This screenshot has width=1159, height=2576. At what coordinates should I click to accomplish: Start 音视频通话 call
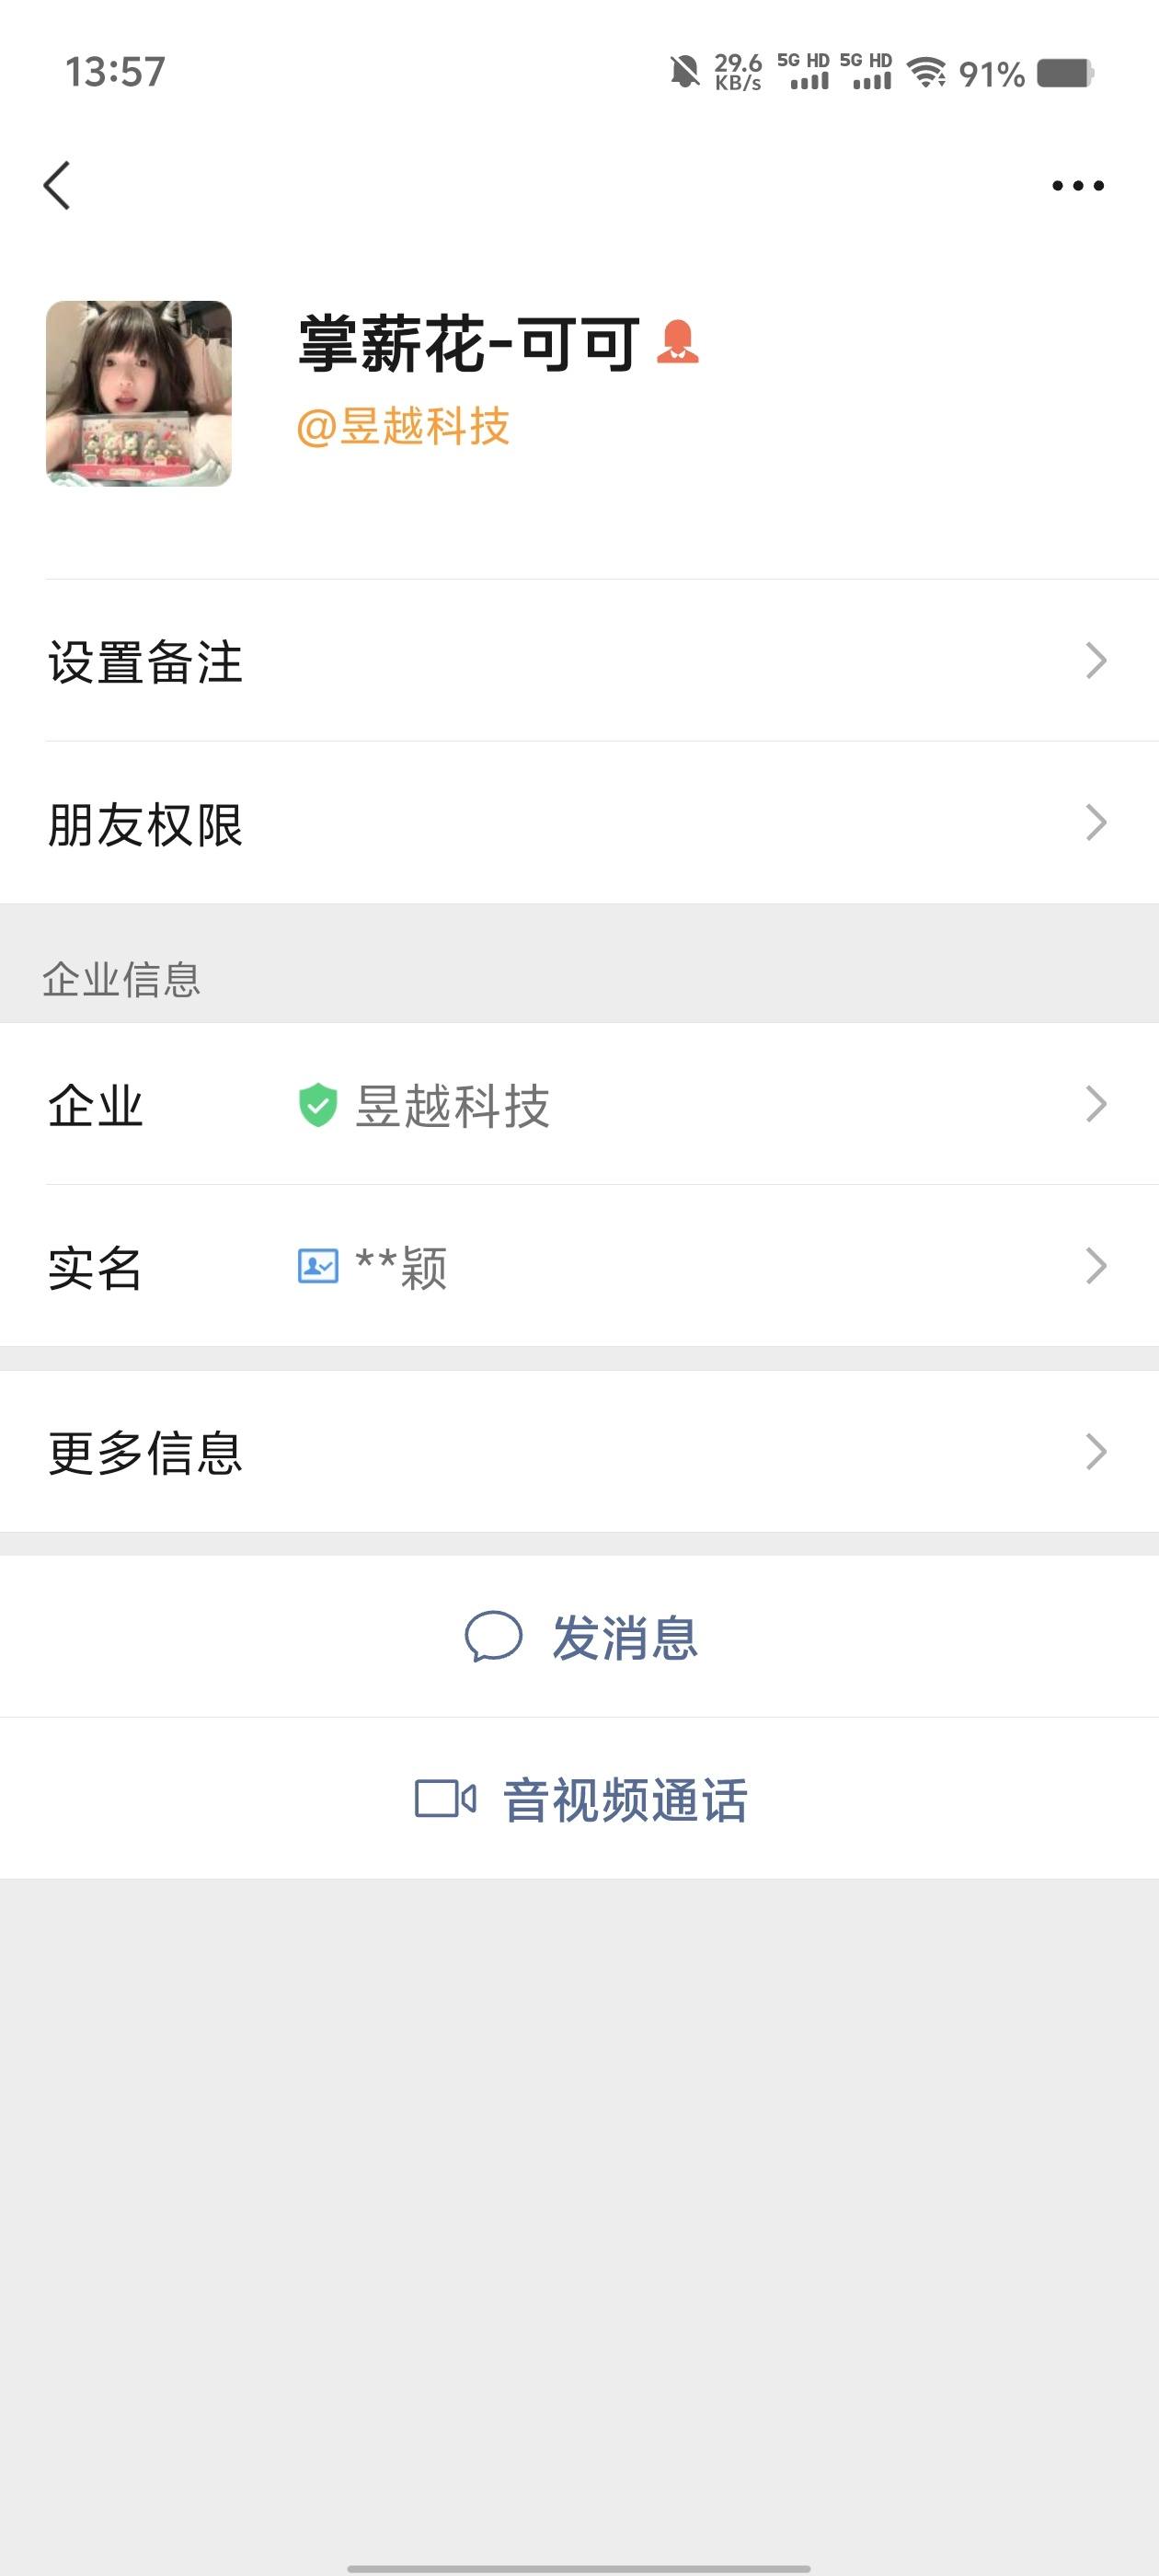click(x=580, y=1798)
